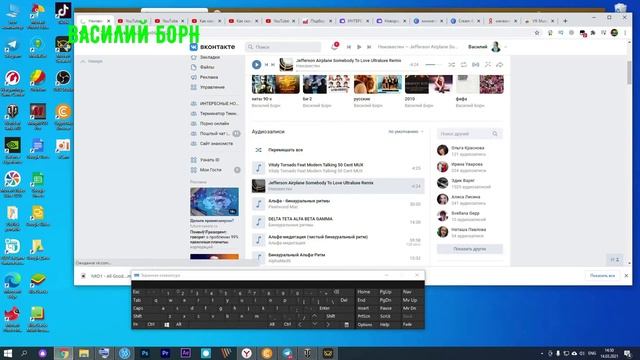
Task: Open Premiere Pro from the taskbar
Action: click(x=165, y=353)
